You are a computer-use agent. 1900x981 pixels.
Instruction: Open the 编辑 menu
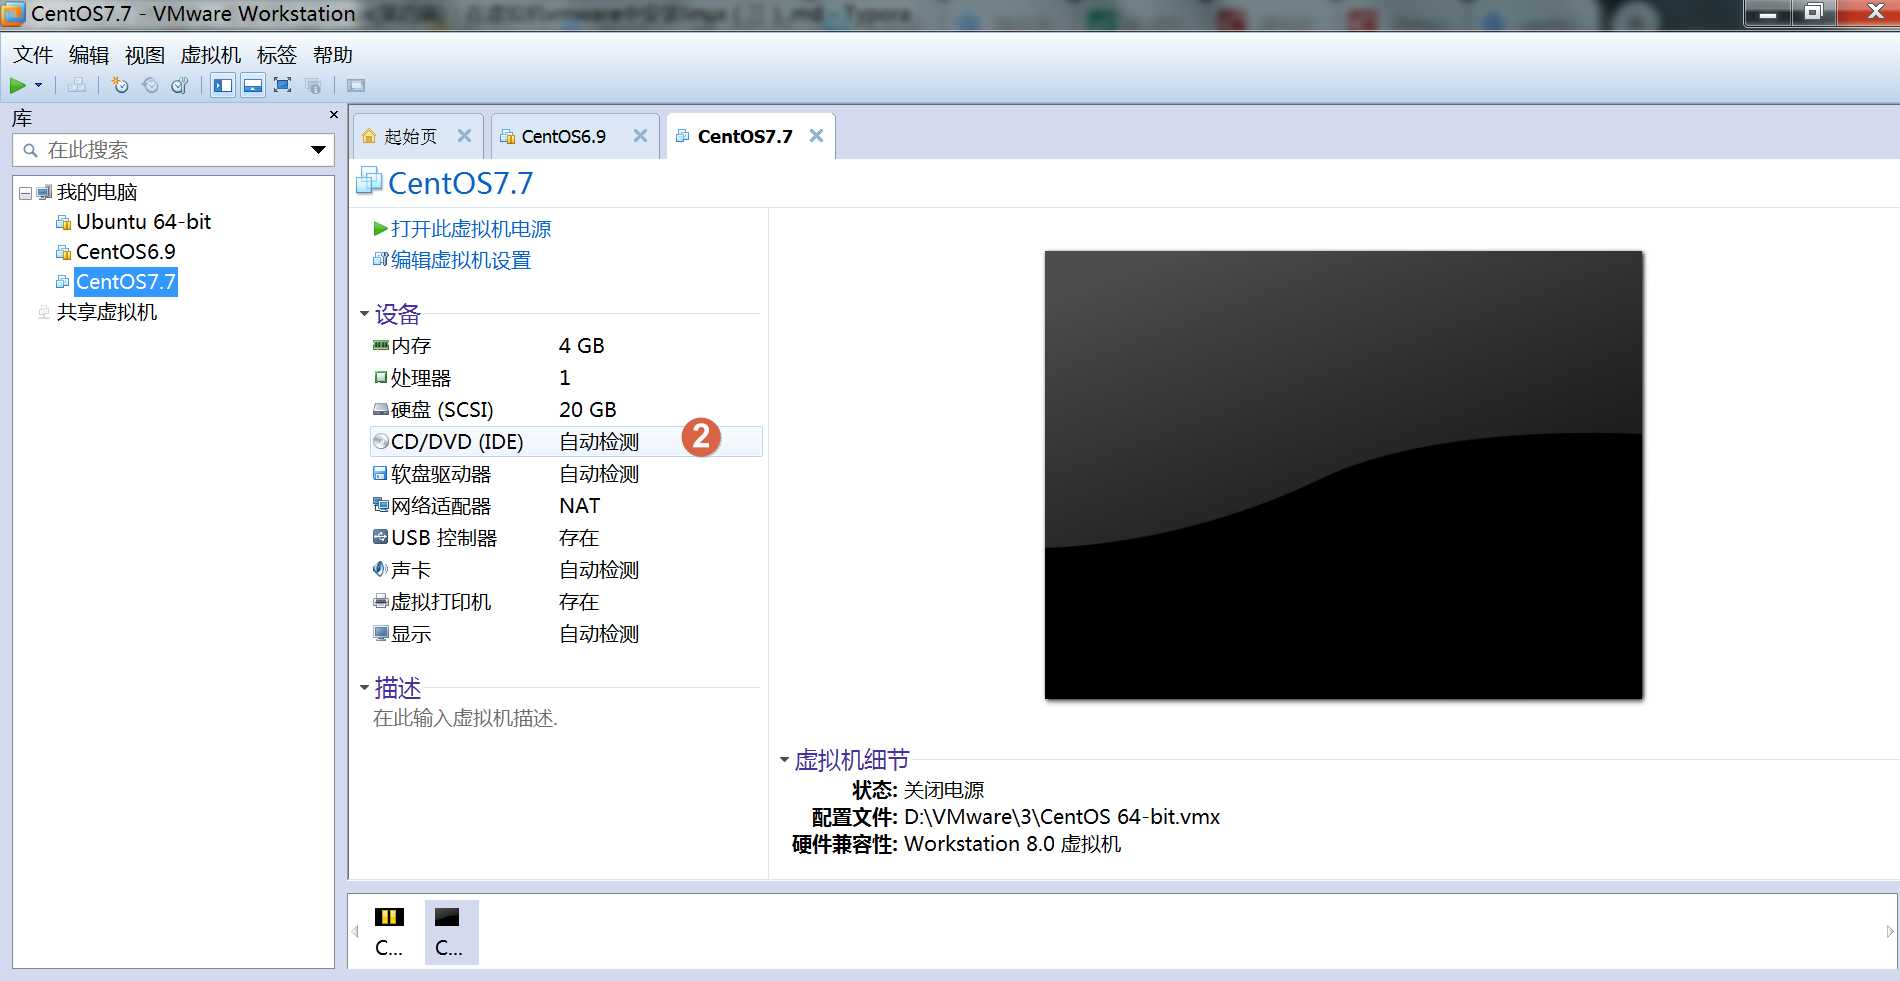coord(89,55)
